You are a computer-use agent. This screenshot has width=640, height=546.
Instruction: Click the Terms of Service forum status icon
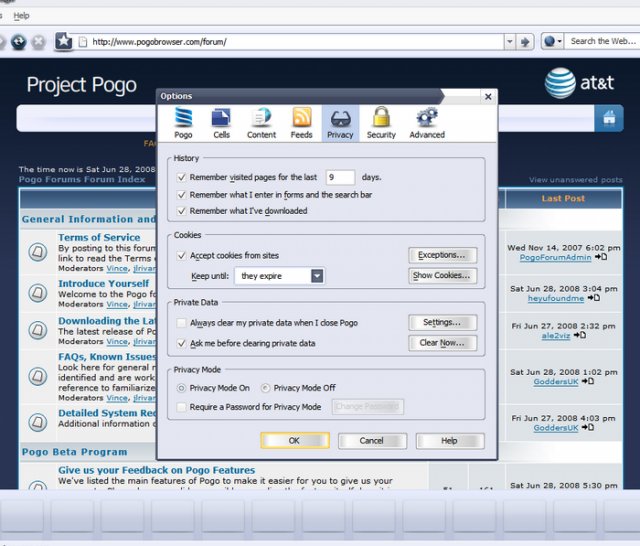pyautogui.click(x=38, y=251)
